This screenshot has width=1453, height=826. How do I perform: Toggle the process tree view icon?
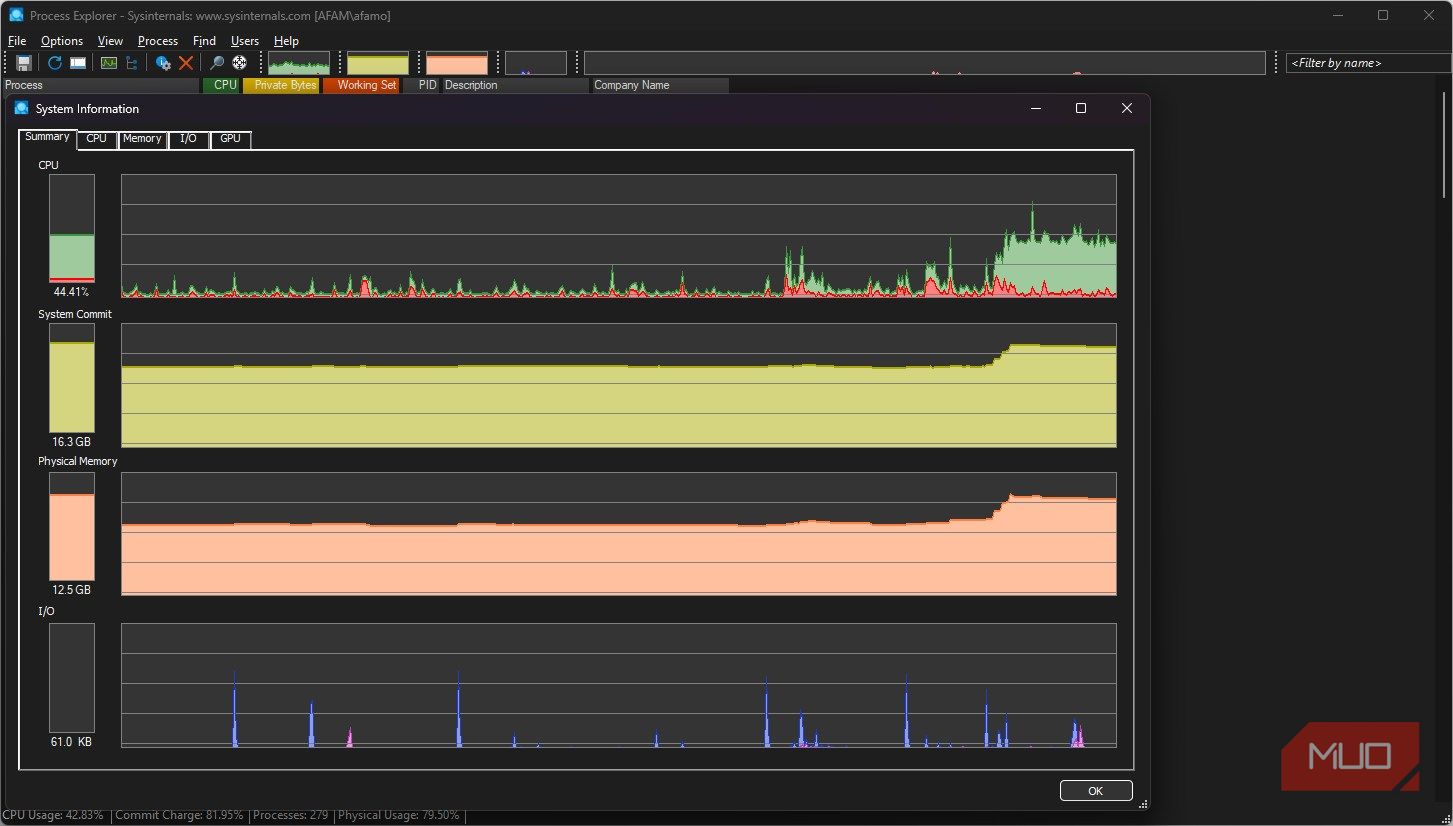click(x=132, y=63)
